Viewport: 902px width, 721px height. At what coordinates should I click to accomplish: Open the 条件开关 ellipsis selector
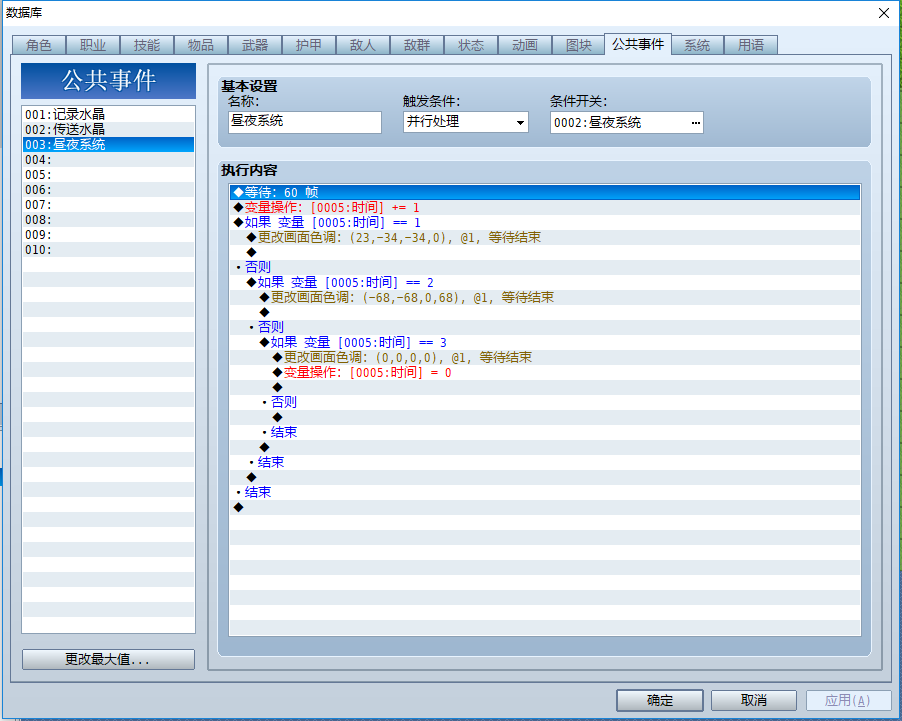tap(695, 123)
